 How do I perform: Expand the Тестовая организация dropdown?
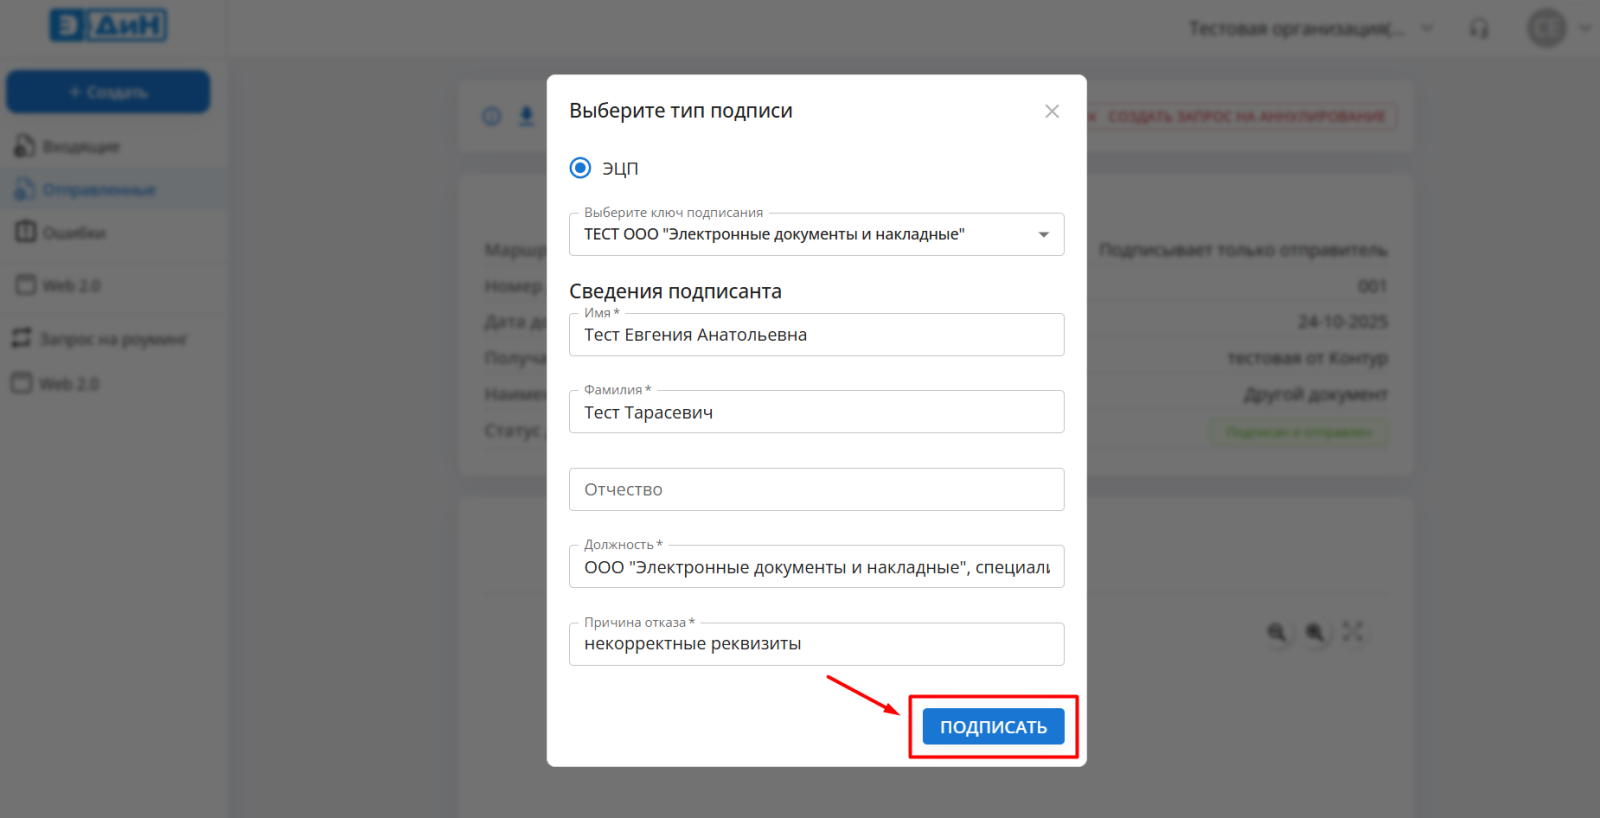1427,29
